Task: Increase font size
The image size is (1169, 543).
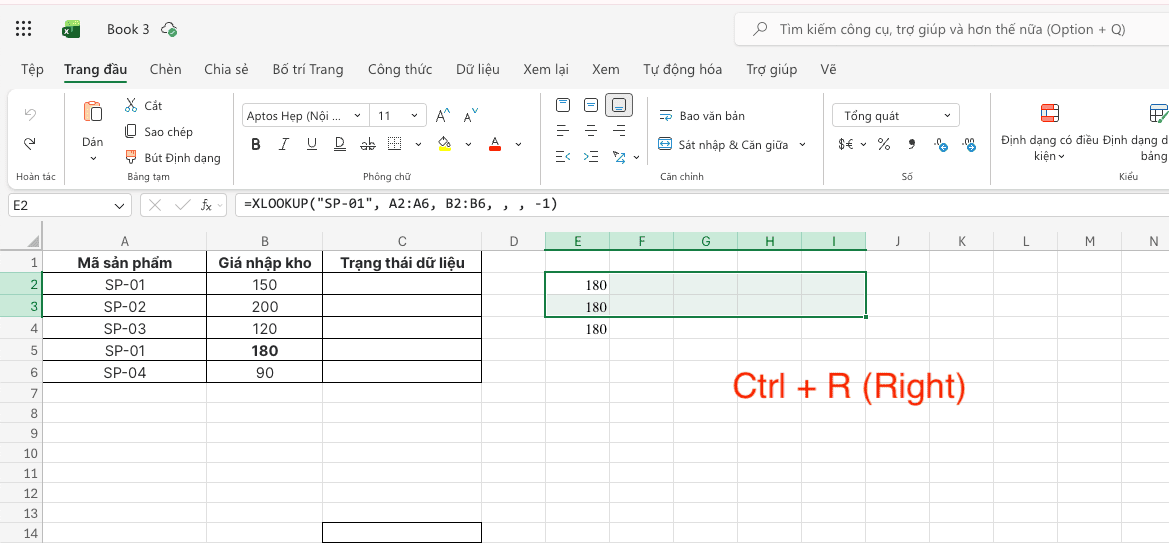Action: 444,116
